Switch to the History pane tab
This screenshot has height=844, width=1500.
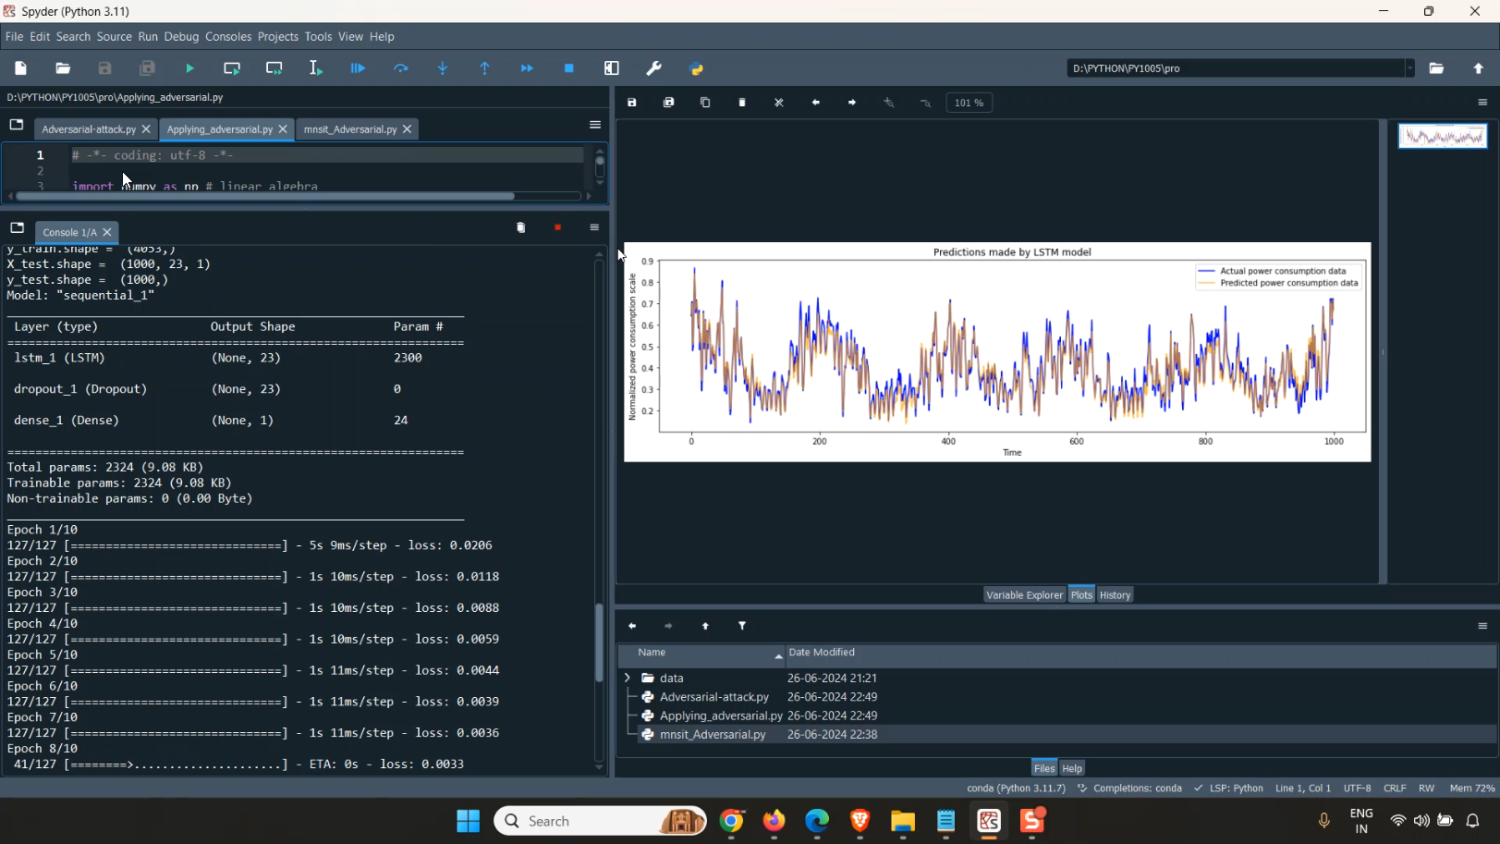click(x=1115, y=595)
